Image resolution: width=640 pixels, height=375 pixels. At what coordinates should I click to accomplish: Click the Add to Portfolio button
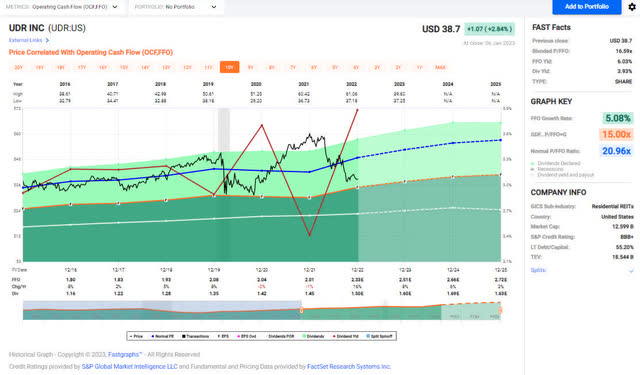(x=587, y=7)
